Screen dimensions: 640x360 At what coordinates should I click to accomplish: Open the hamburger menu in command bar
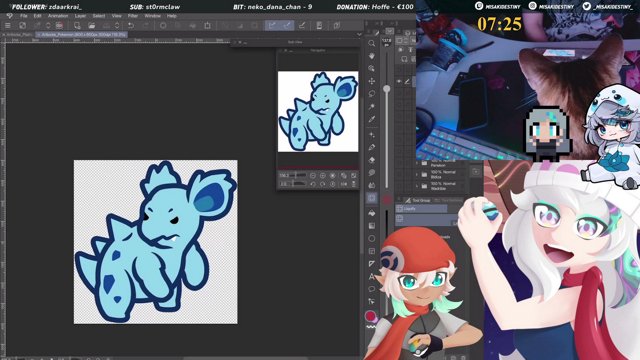(x=7, y=25)
